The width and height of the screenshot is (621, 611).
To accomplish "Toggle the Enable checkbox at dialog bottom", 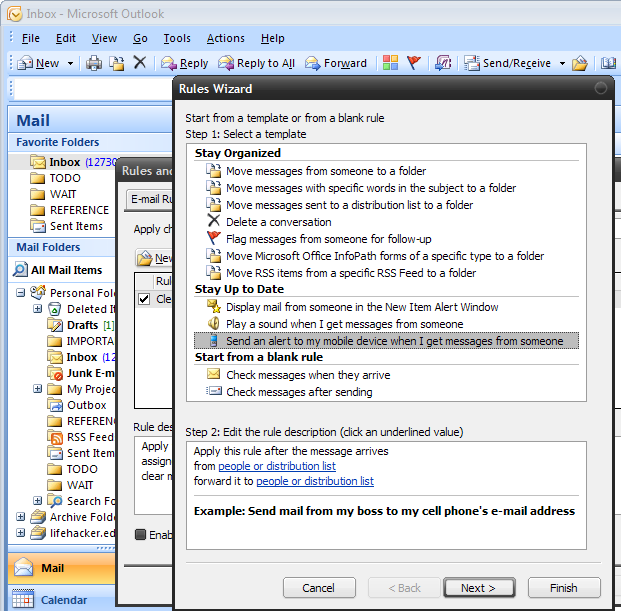I will coord(141,534).
